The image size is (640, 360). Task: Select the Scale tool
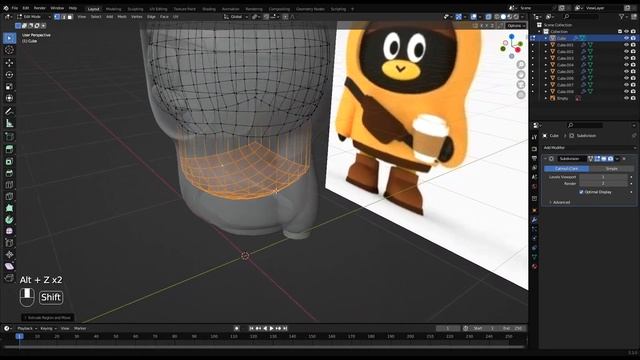9,87
